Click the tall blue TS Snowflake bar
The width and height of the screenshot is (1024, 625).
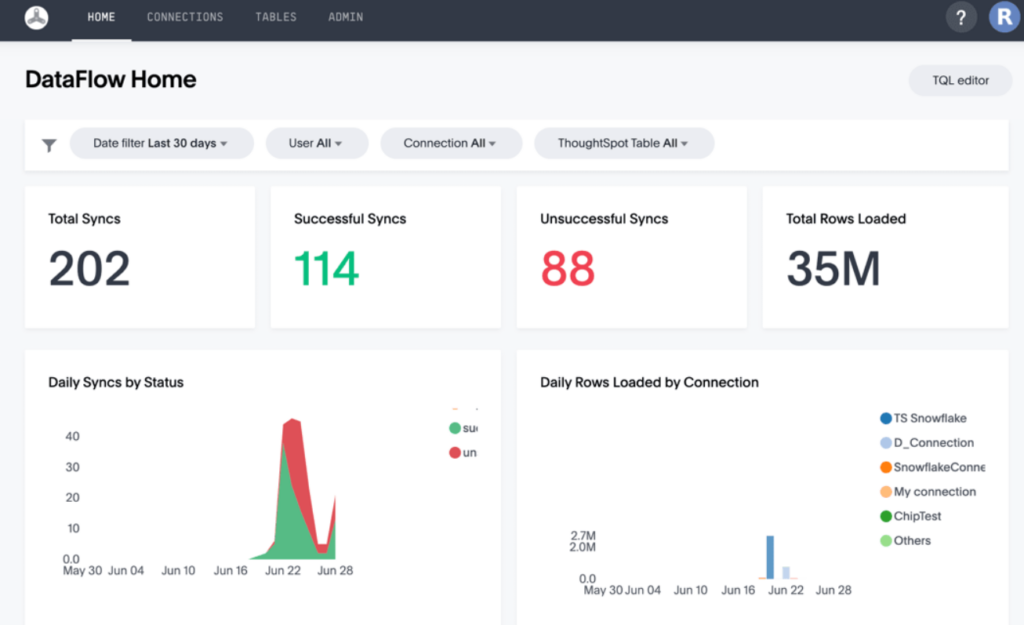point(770,557)
